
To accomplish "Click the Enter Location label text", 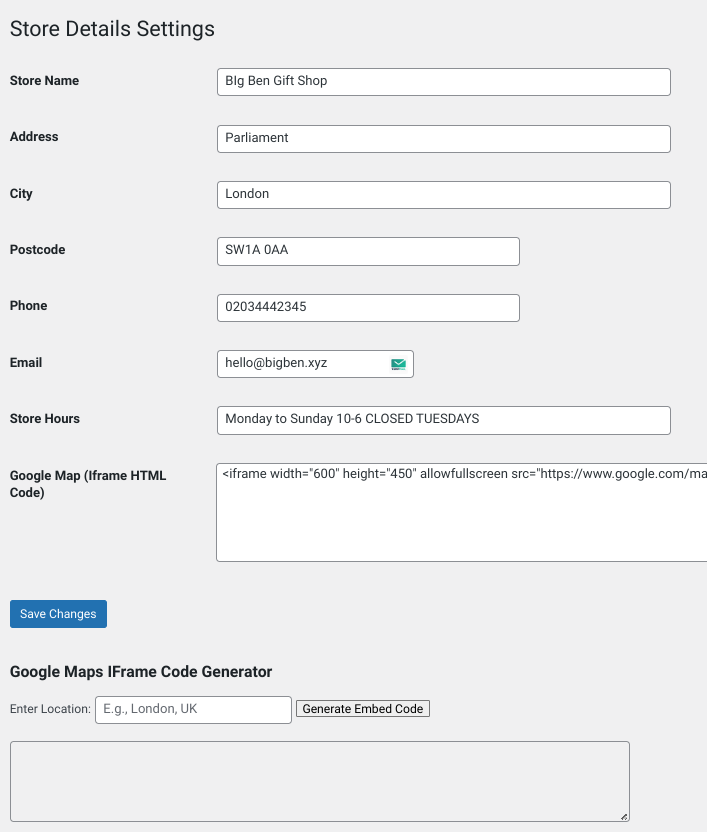I will coord(50,709).
